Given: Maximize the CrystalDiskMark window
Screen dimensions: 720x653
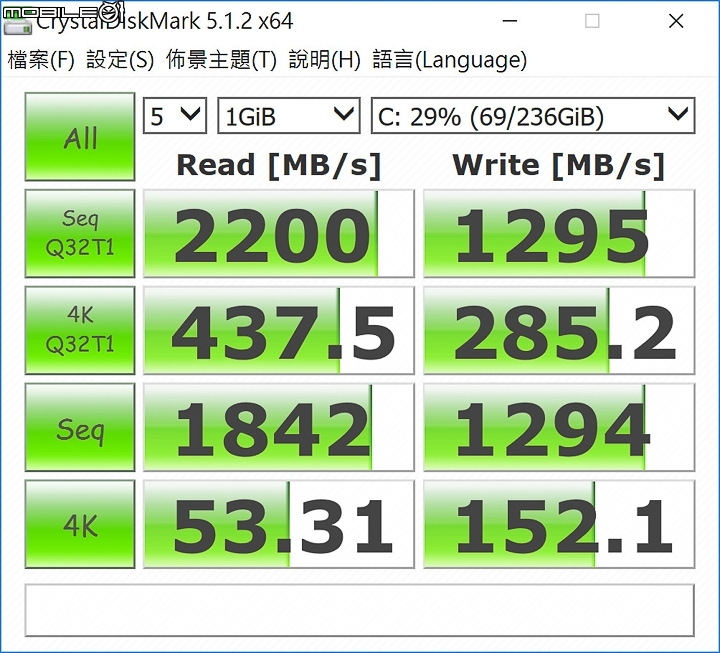Looking at the screenshot, I should (x=592, y=21).
